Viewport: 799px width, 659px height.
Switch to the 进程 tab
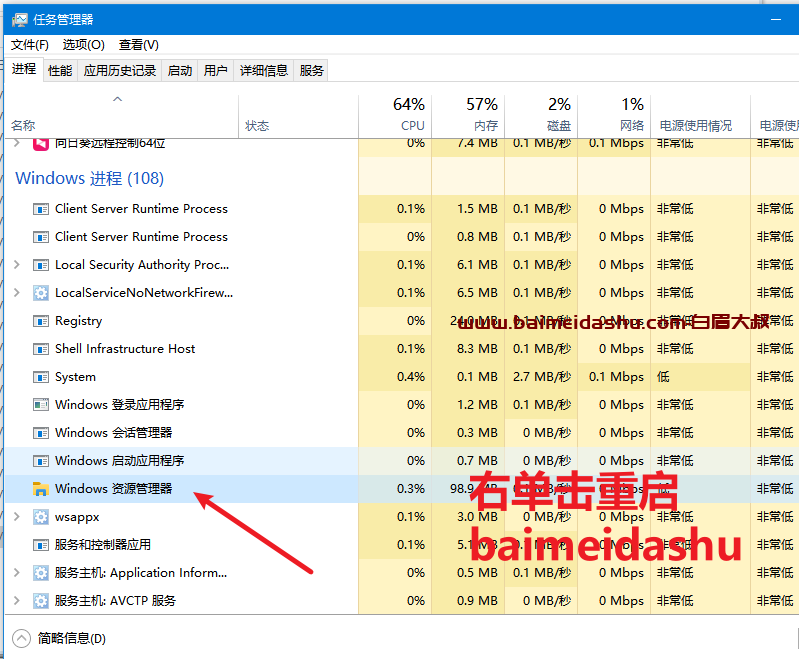(24, 69)
